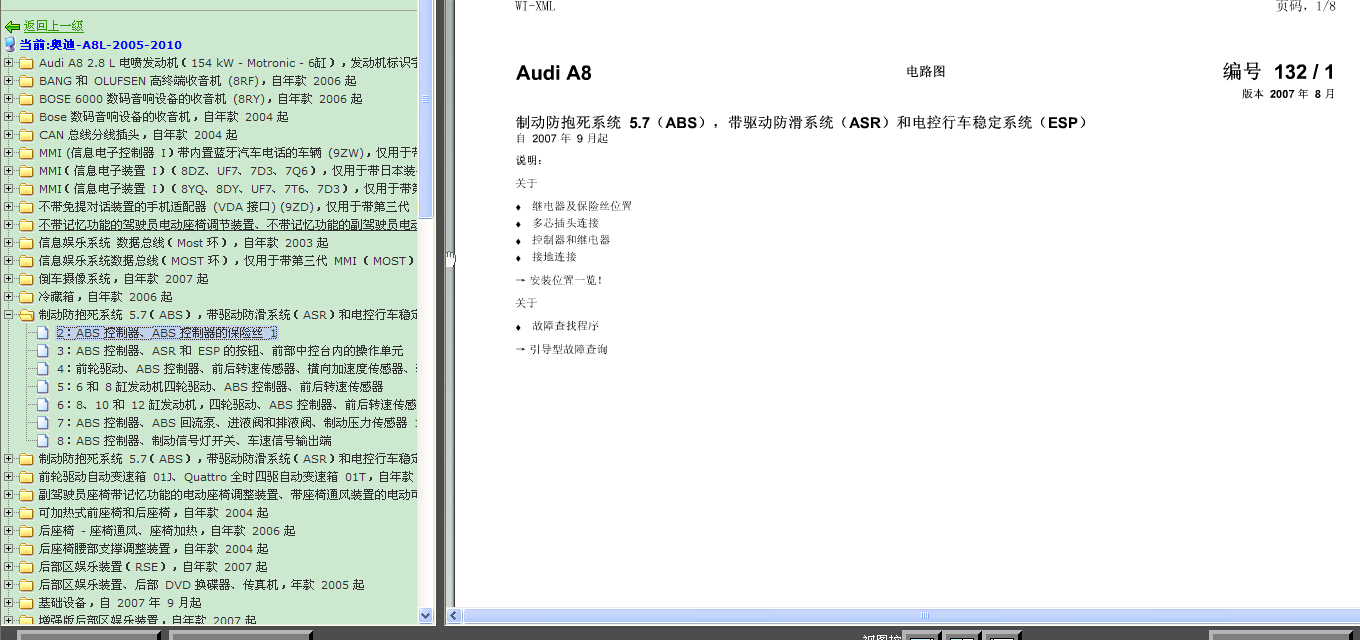Select 冷藏箱，自年款 2006 起
The width and height of the screenshot is (1360, 640).
105,297
